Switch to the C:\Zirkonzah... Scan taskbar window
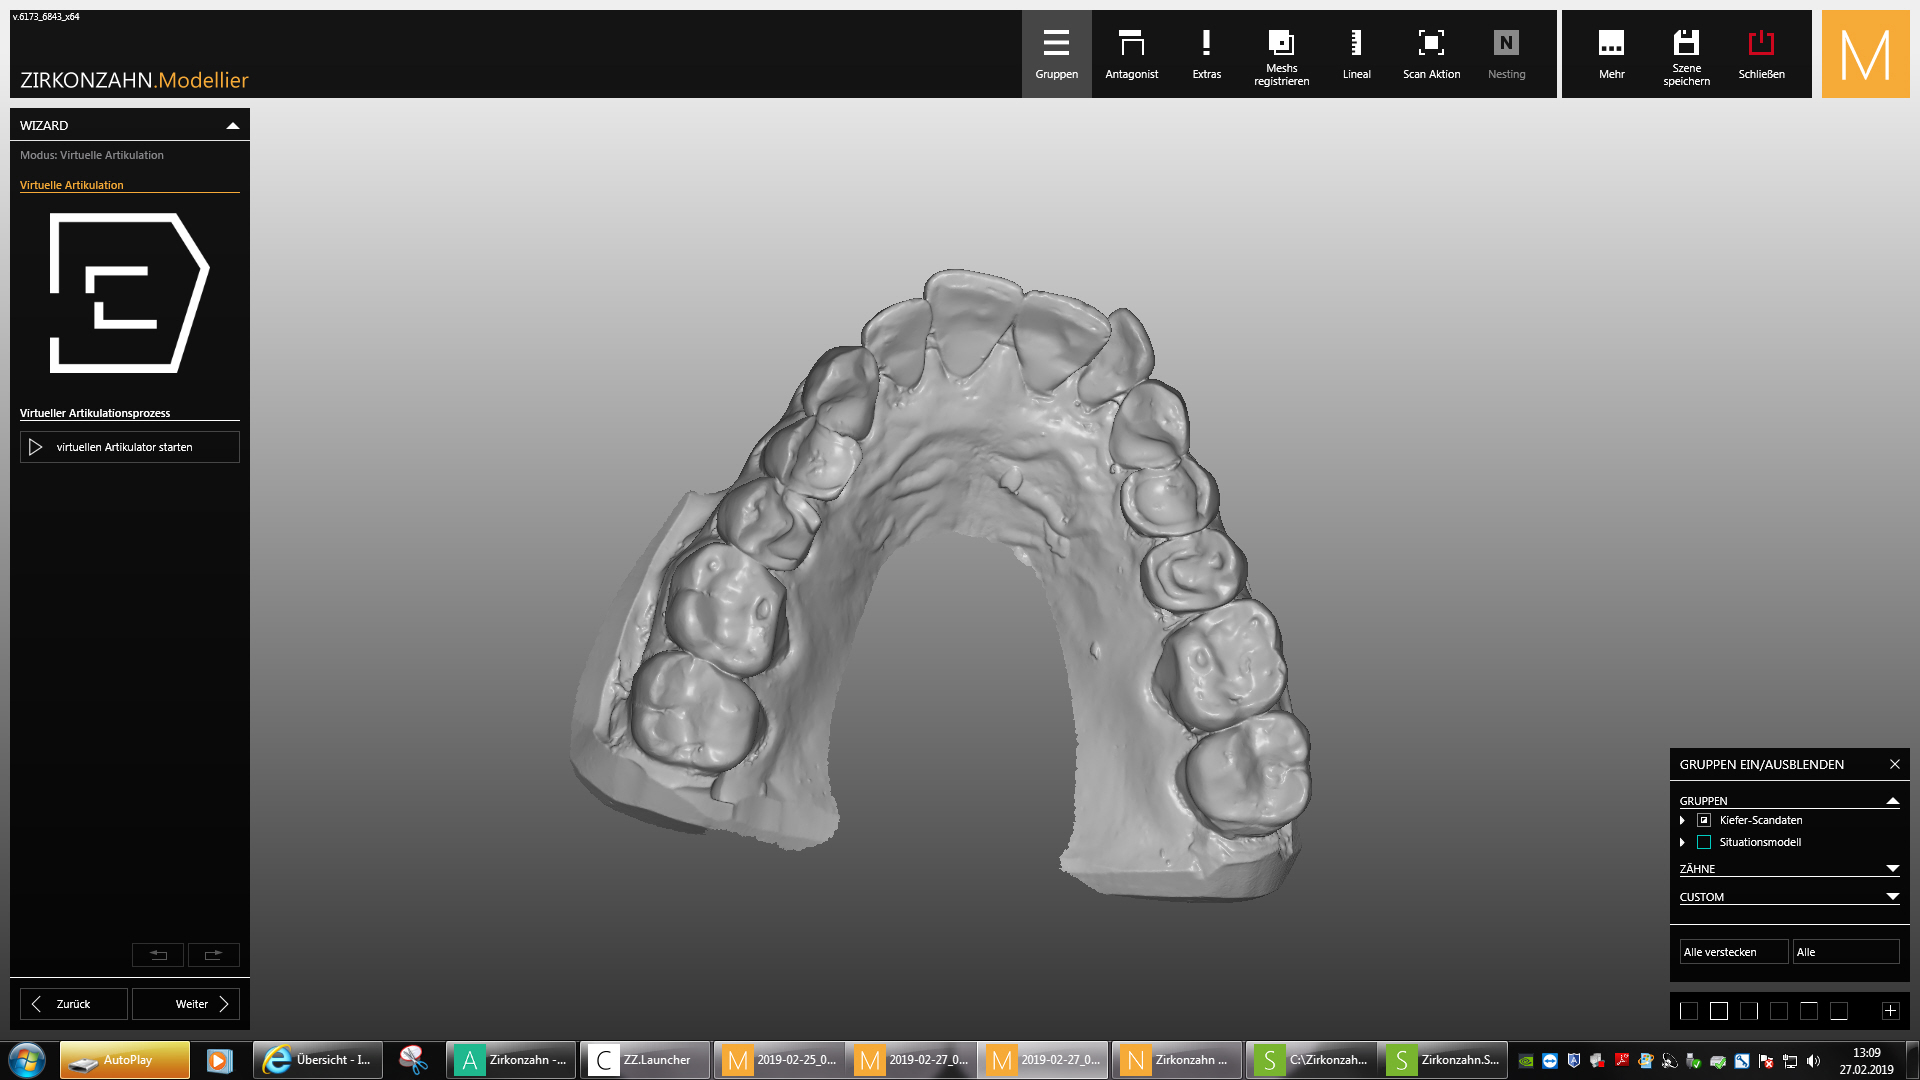 (1311, 1060)
